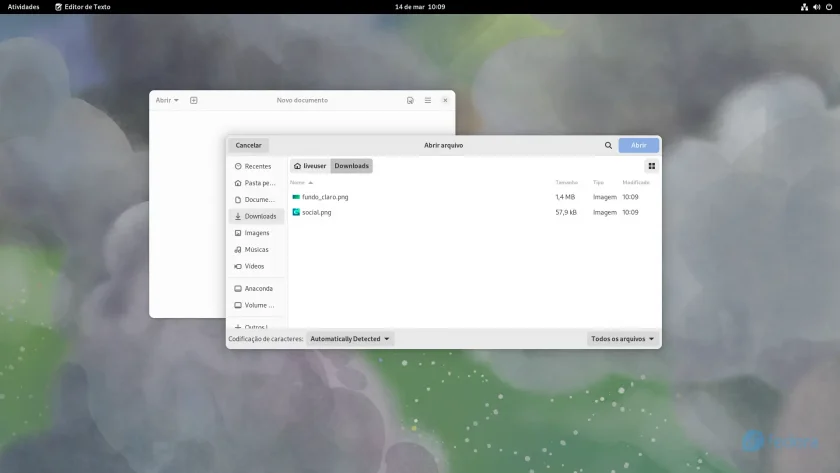The width and height of the screenshot is (840, 473).
Task: Open Atividades overview
Action: click(x=24, y=7)
